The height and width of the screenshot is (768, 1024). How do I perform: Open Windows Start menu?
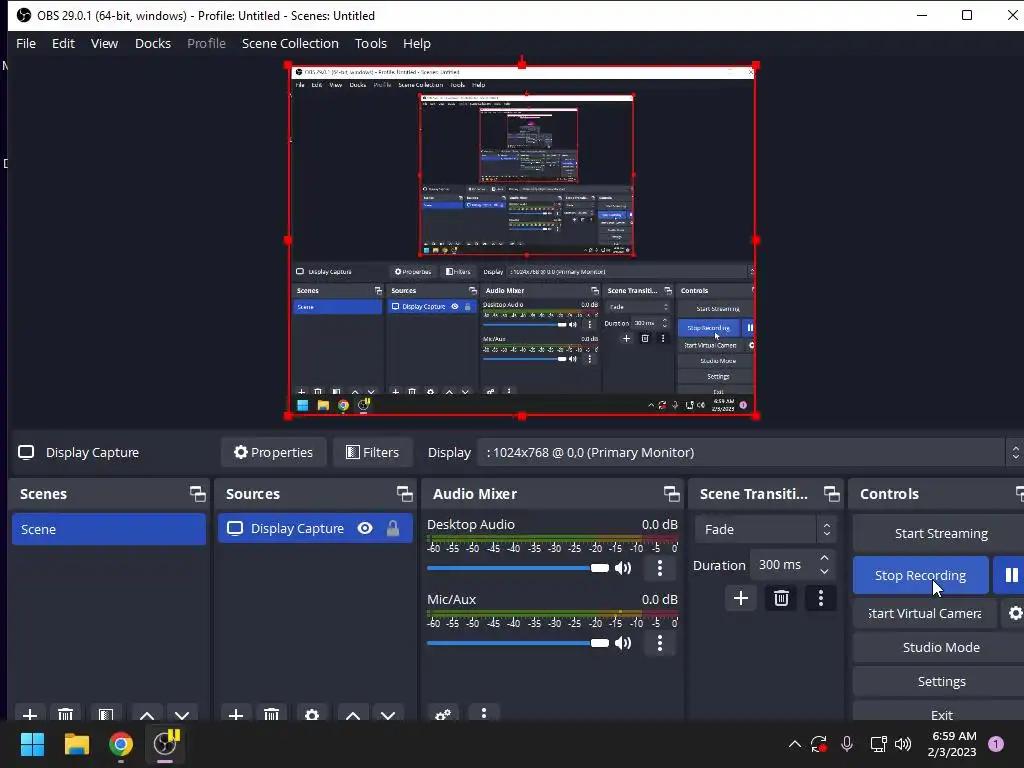click(32, 744)
